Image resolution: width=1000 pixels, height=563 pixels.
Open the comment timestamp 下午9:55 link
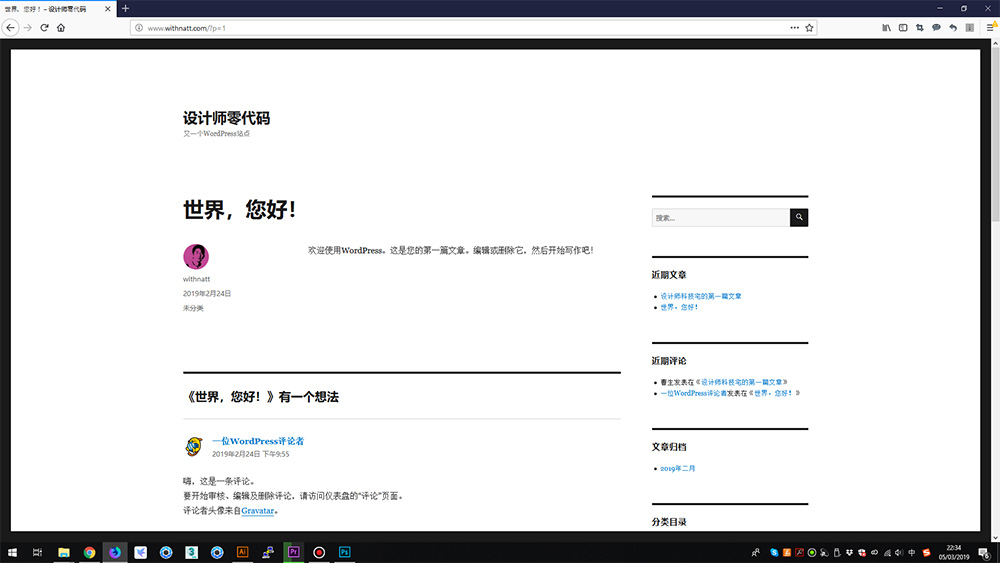coord(251,454)
